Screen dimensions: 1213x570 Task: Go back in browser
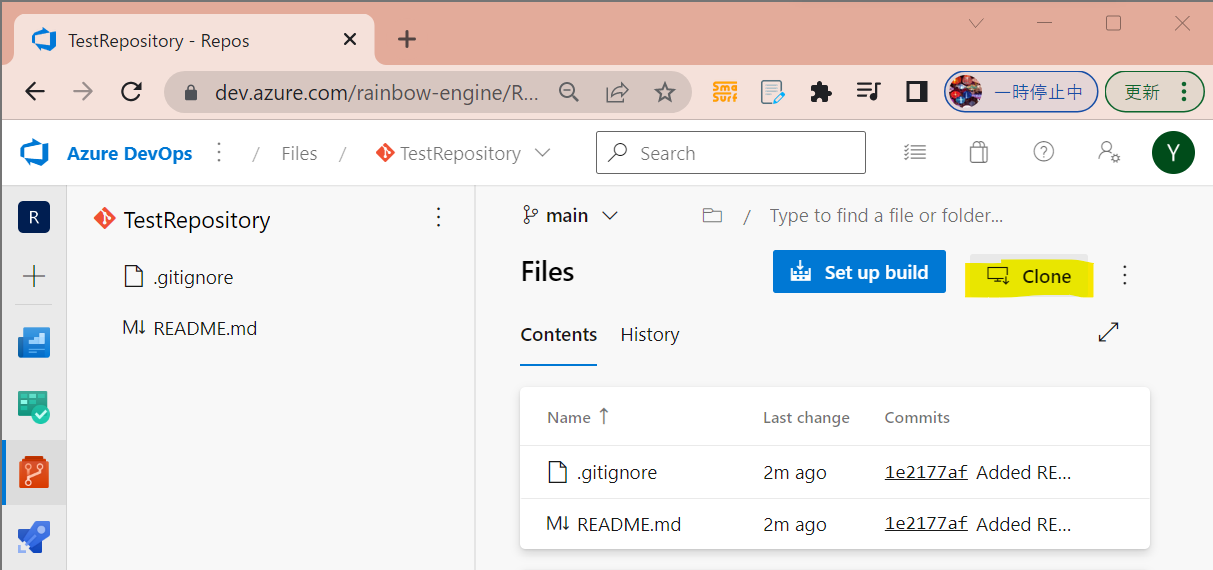pos(35,92)
